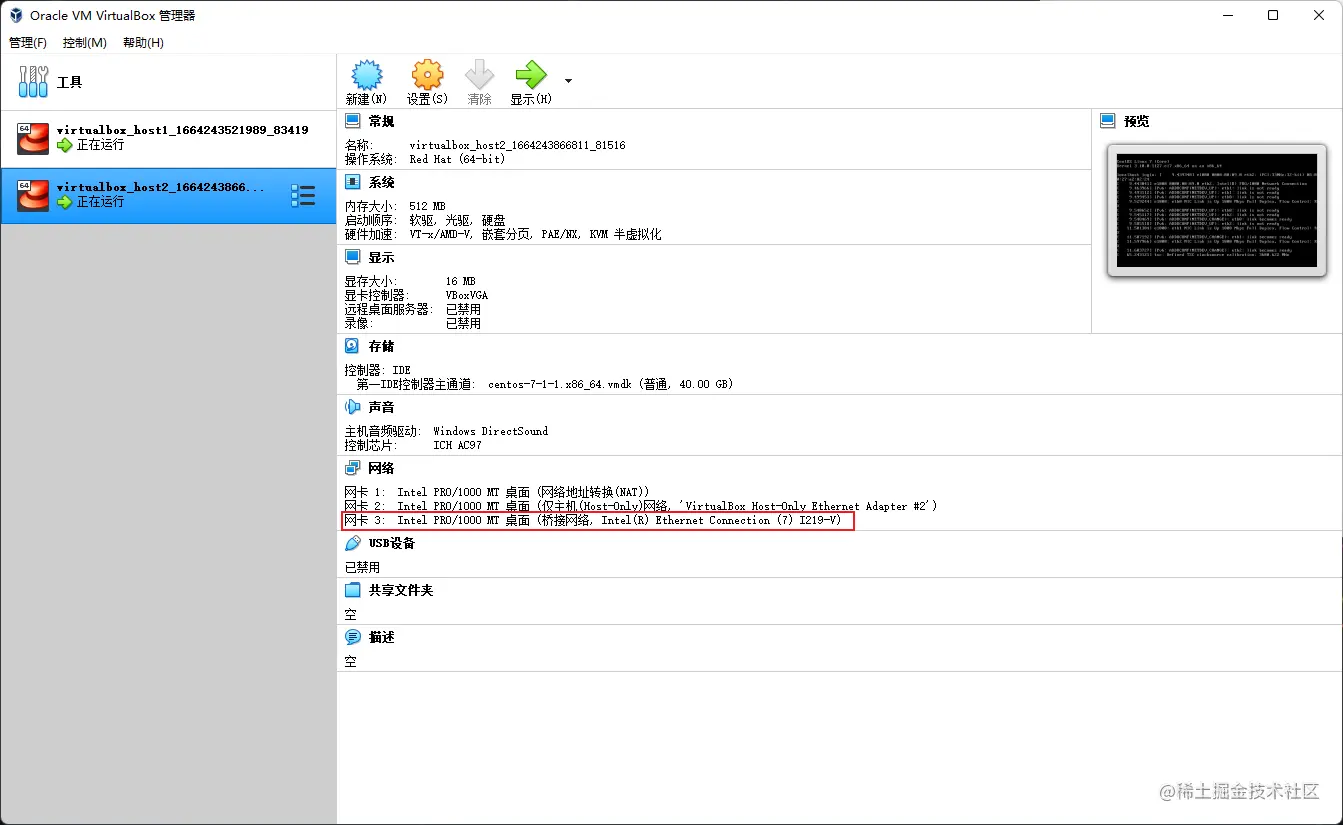Screen dimensions: 1343x825
Task: Click the Display (显示) monitor icon
Action: pos(352,257)
